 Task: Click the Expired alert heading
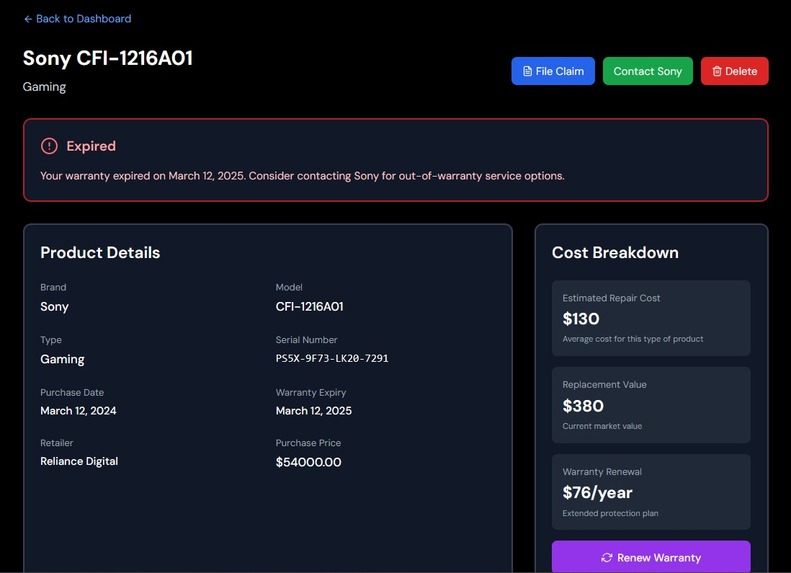click(x=91, y=146)
